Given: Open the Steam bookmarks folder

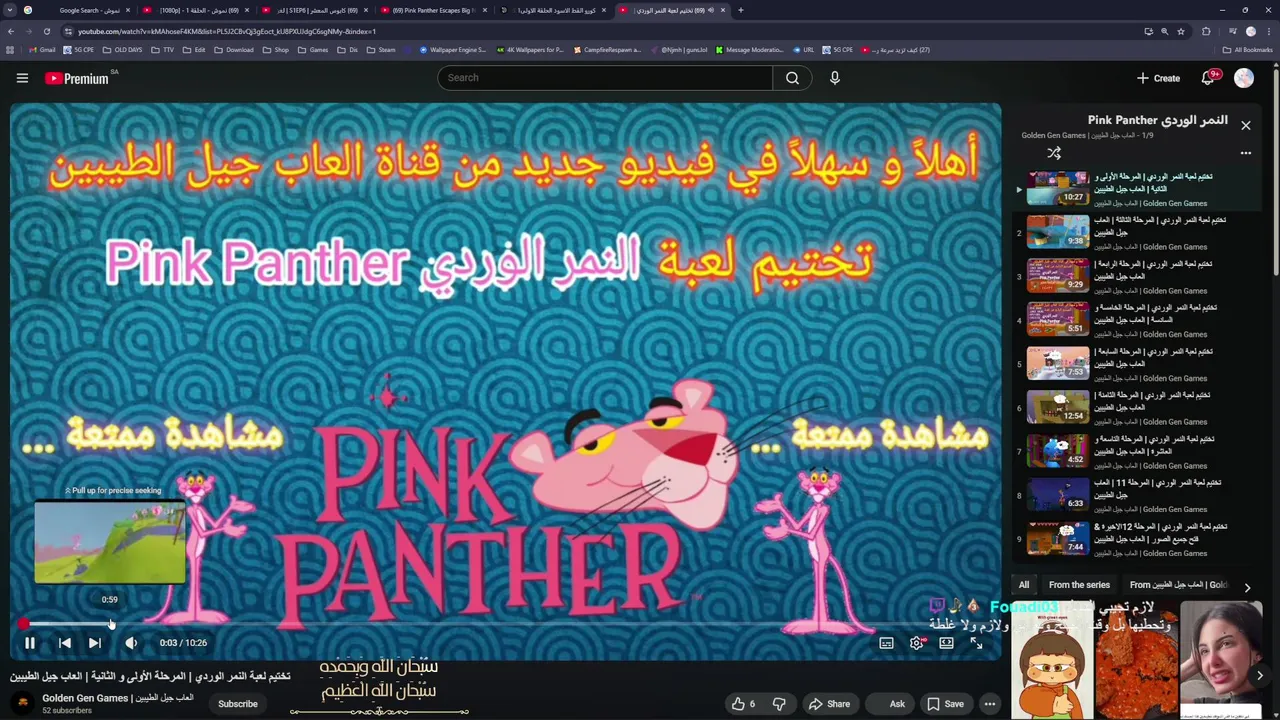Looking at the screenshot, I should 381,50.
